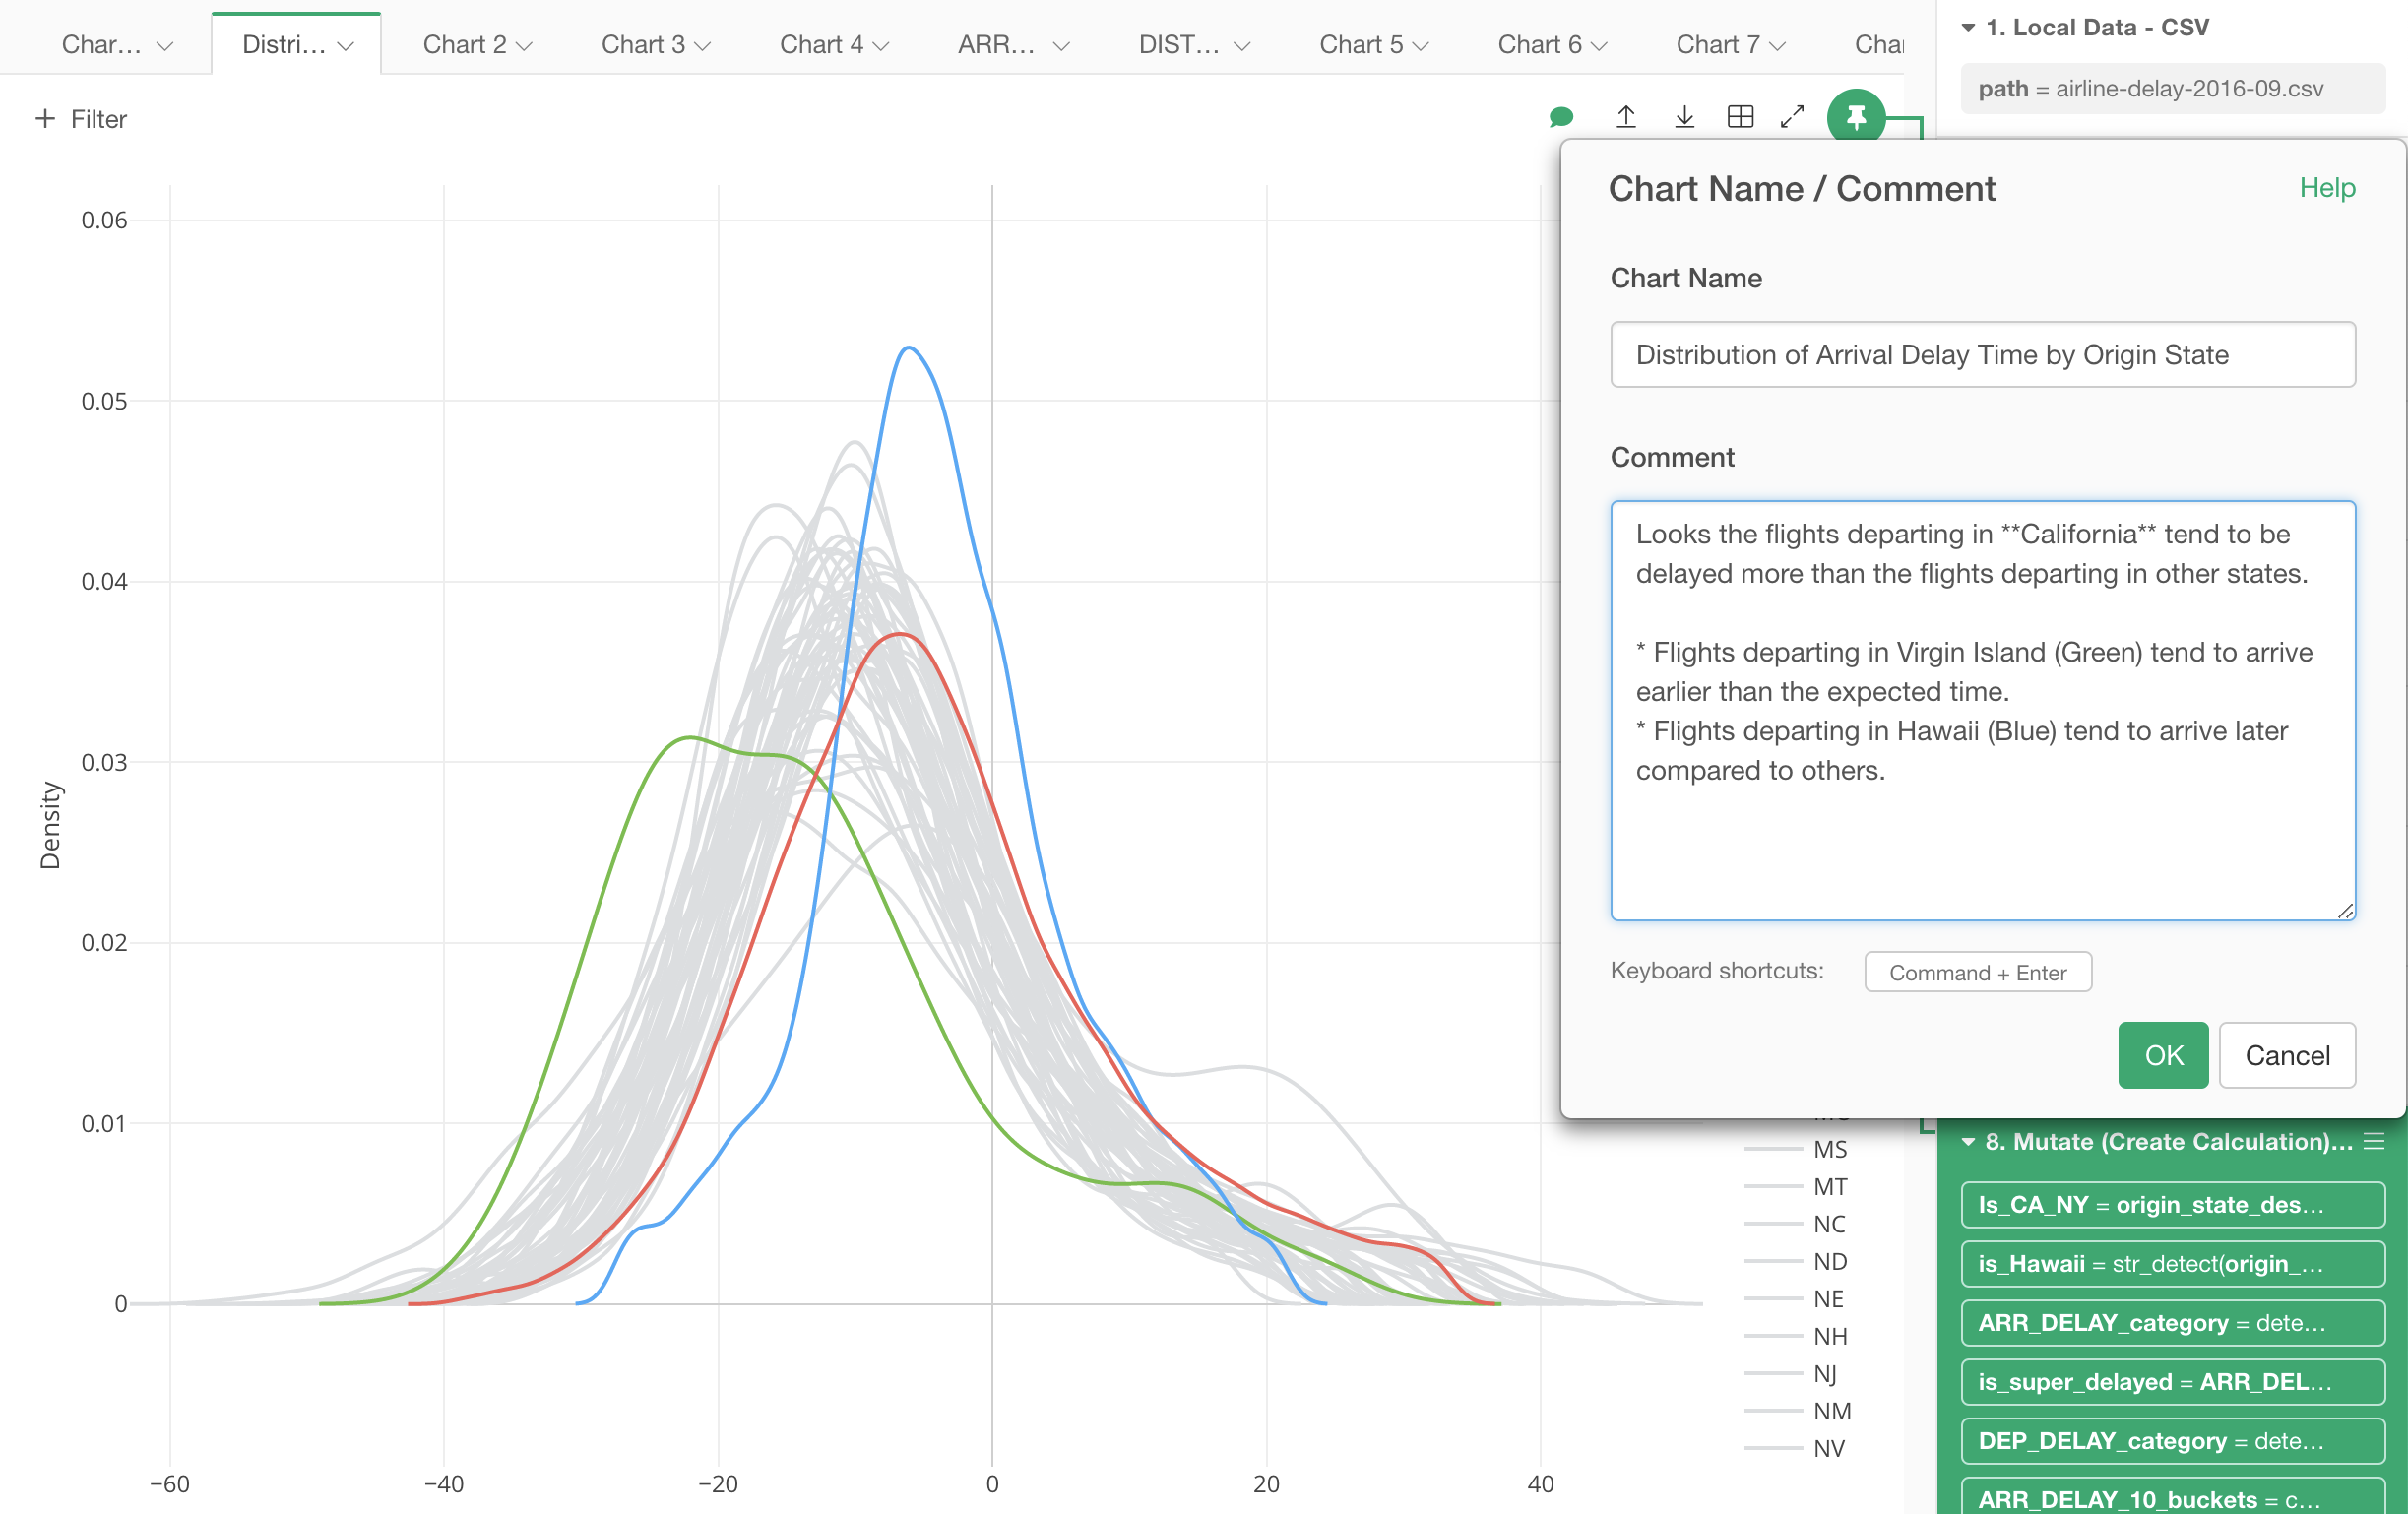The image size is (2408, 1514).
Task: Open the table view grid icon
Action: (1740, 117)
